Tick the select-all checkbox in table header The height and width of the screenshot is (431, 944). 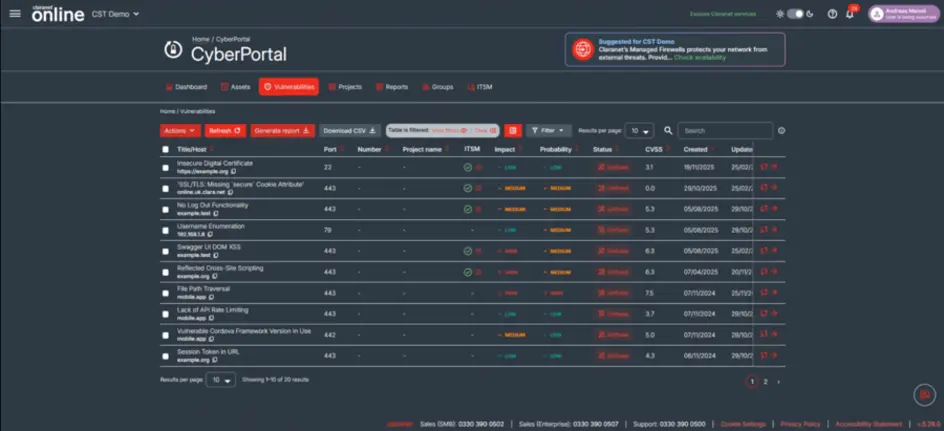[x=166, y=149]
